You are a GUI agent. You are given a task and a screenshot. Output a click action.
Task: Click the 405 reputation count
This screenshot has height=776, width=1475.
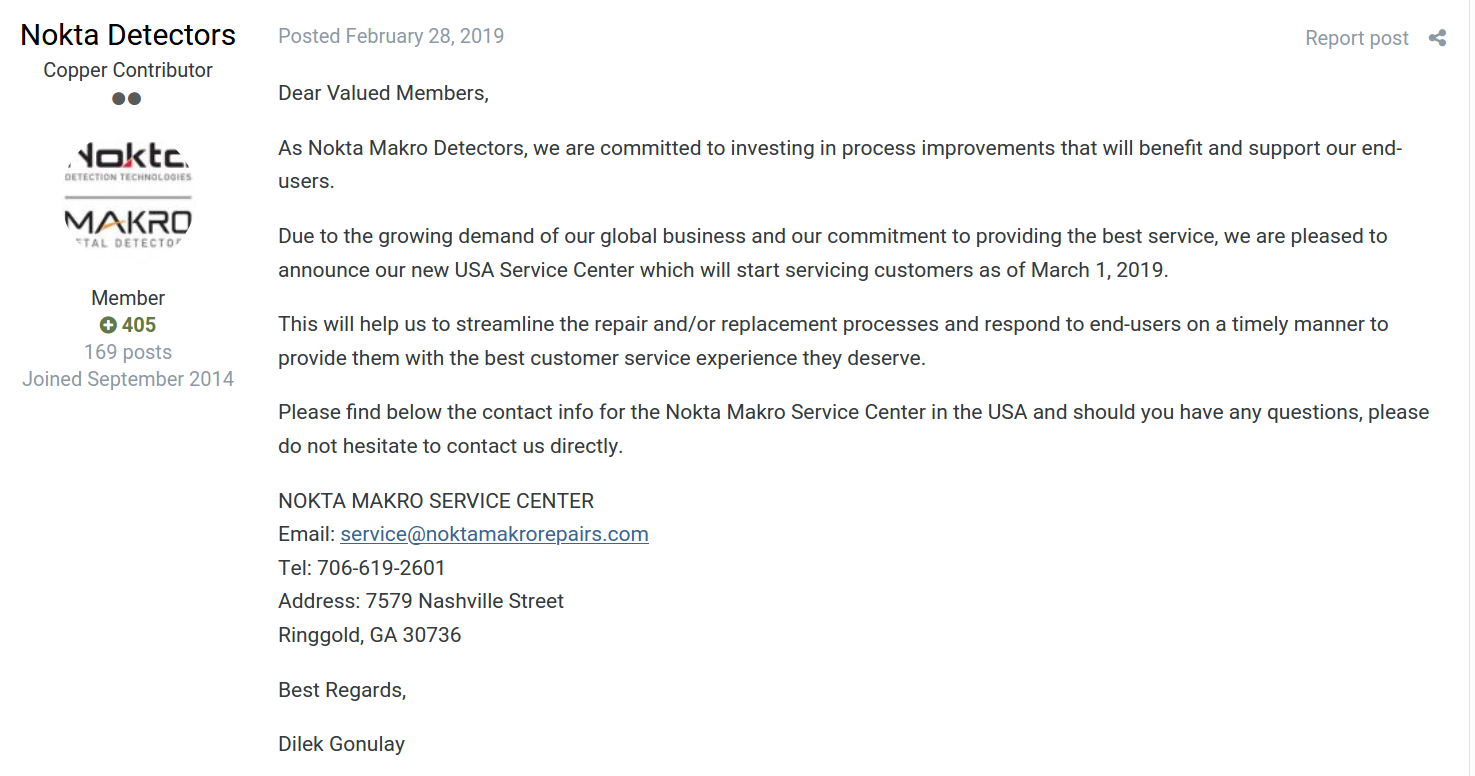pyautogui.click(x=139, y=325)
